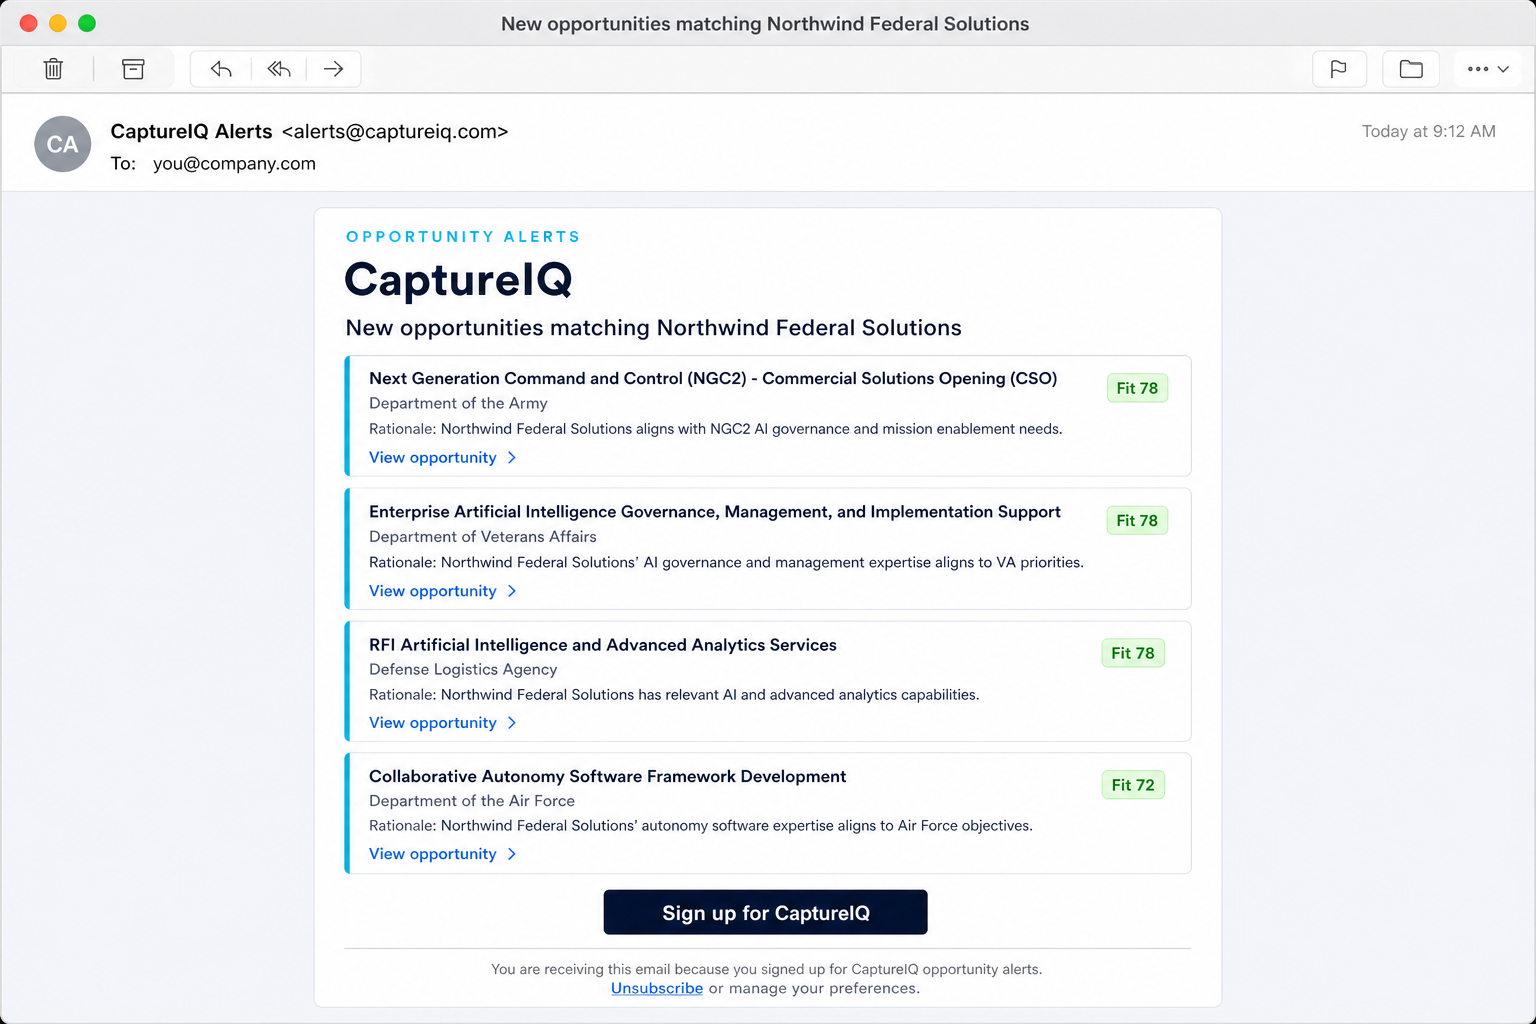
Task: Reply all using the double arrow icon
Action: pos(279,69)
